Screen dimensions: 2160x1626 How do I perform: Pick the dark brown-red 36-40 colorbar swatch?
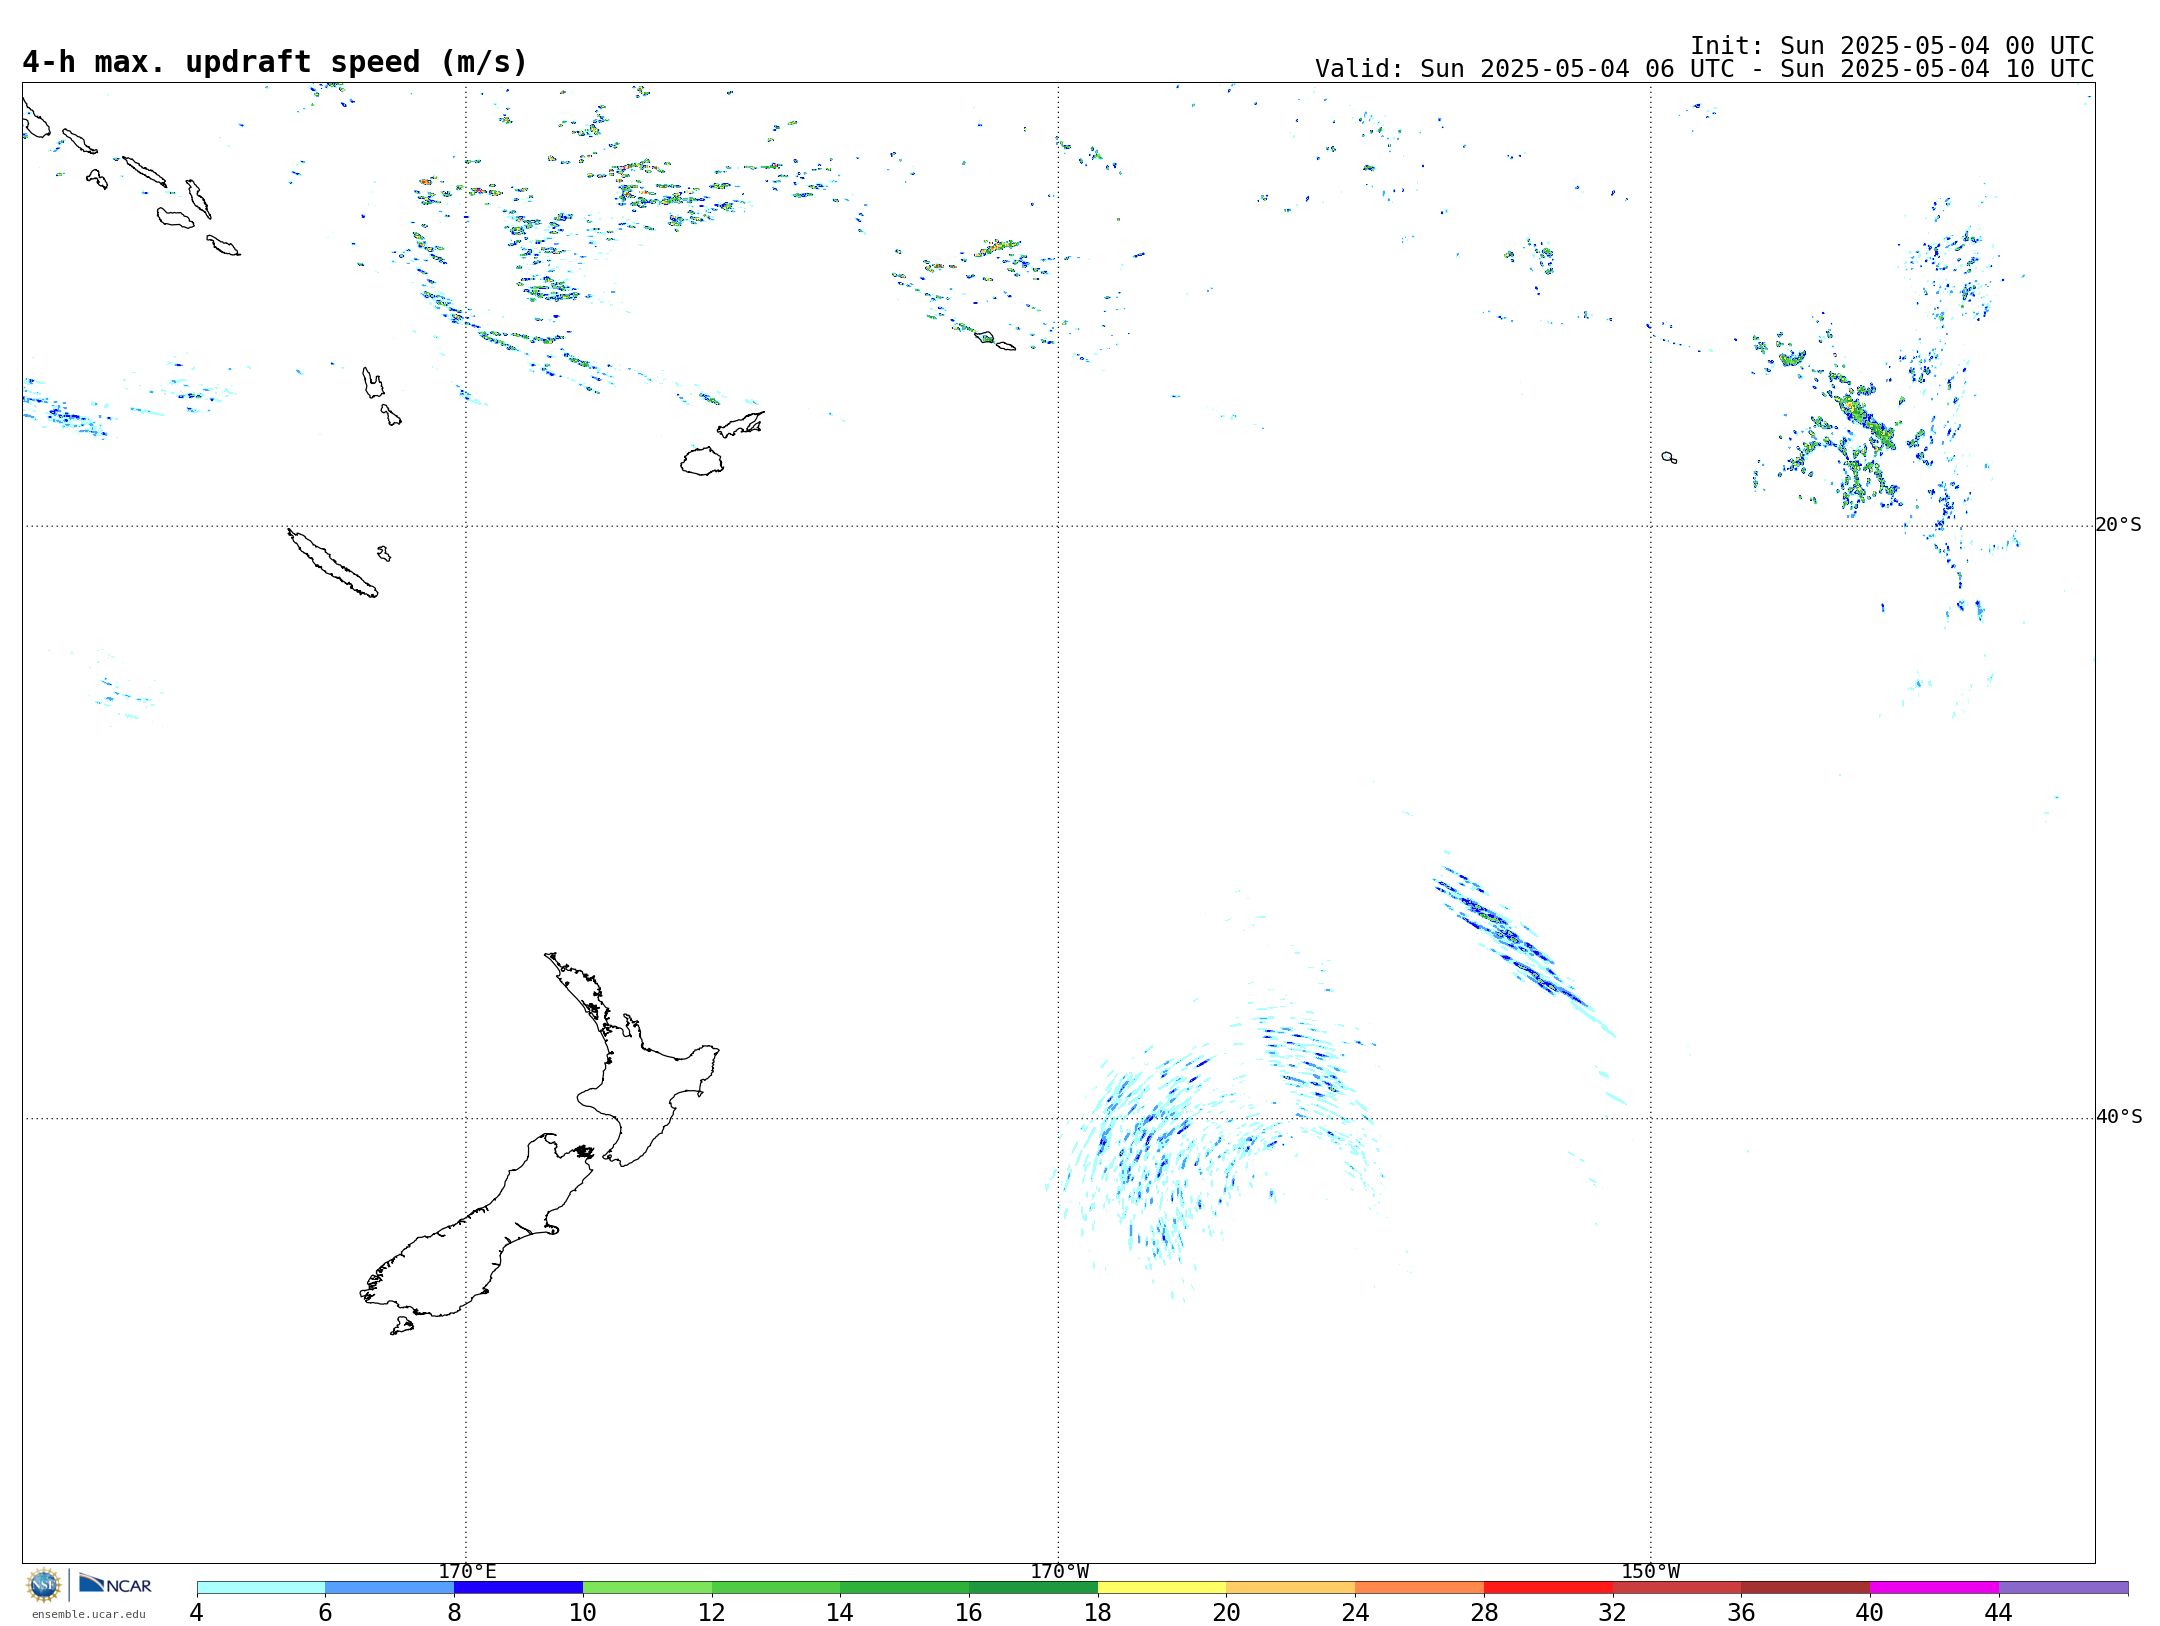(1806, 1588)
